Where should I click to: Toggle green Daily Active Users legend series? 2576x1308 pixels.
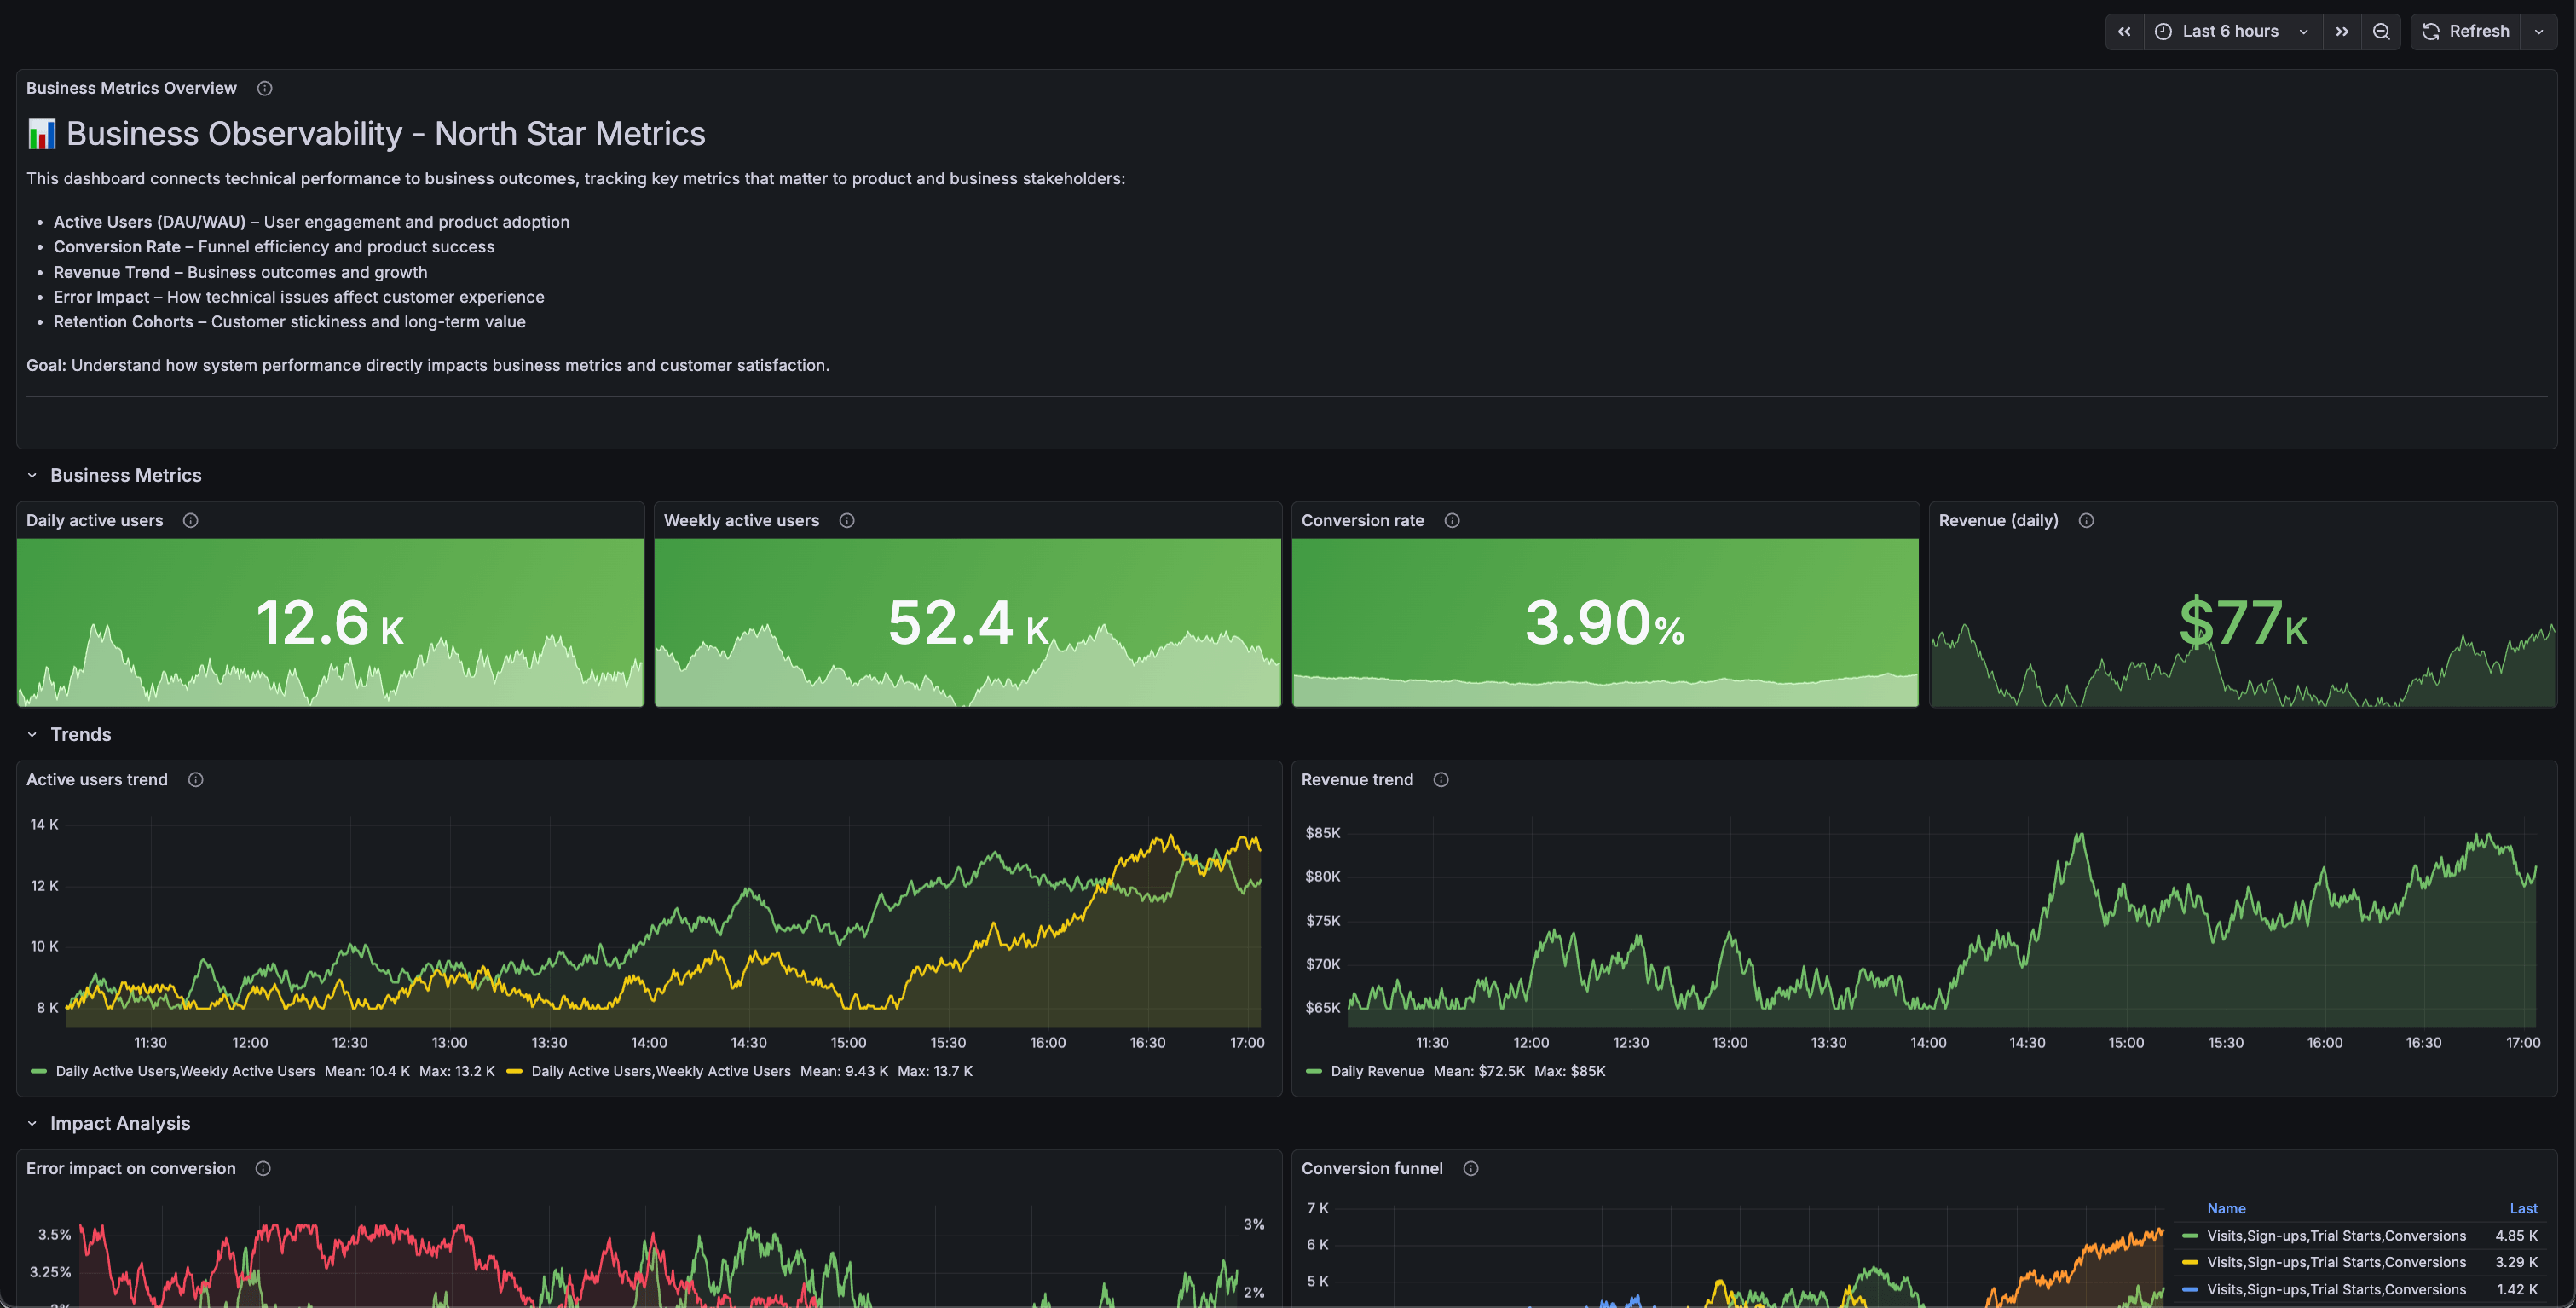(x=185, y=1071)
